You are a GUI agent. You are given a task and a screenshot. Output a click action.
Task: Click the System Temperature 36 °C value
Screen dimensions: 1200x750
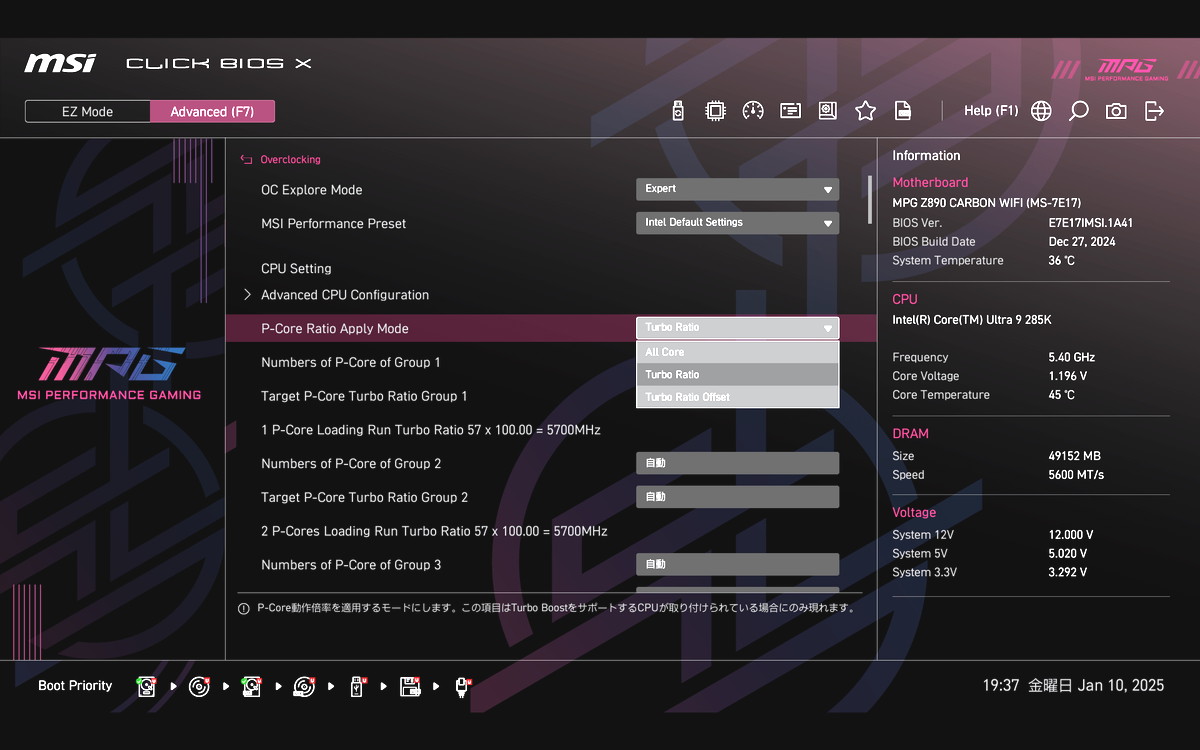1062,261
